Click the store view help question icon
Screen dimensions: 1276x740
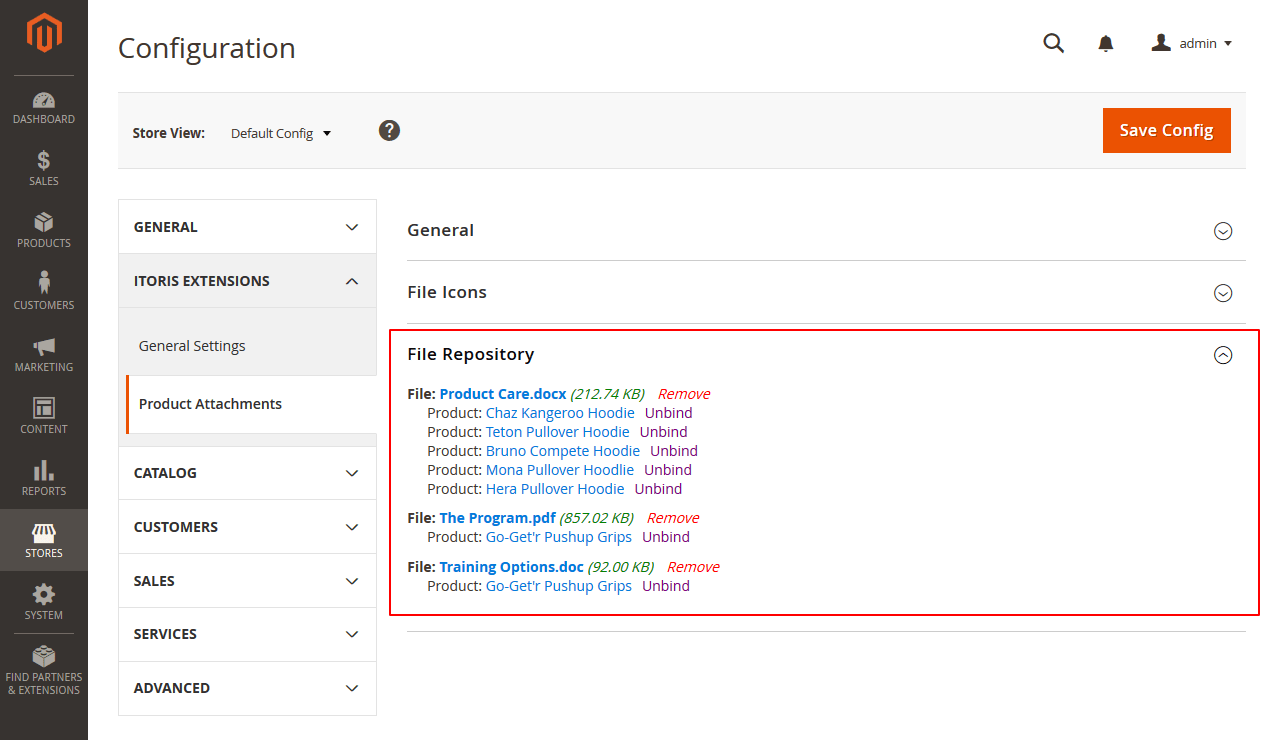390,130
